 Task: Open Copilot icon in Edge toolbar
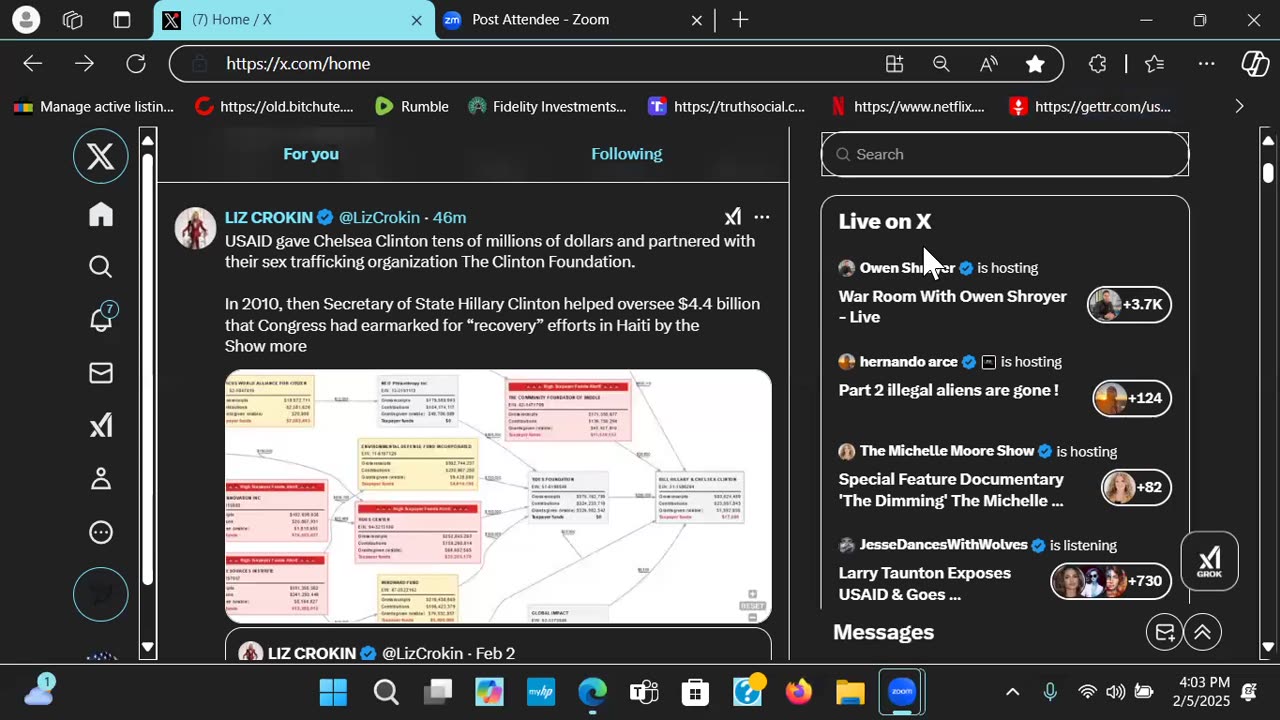pos(1255,64)
